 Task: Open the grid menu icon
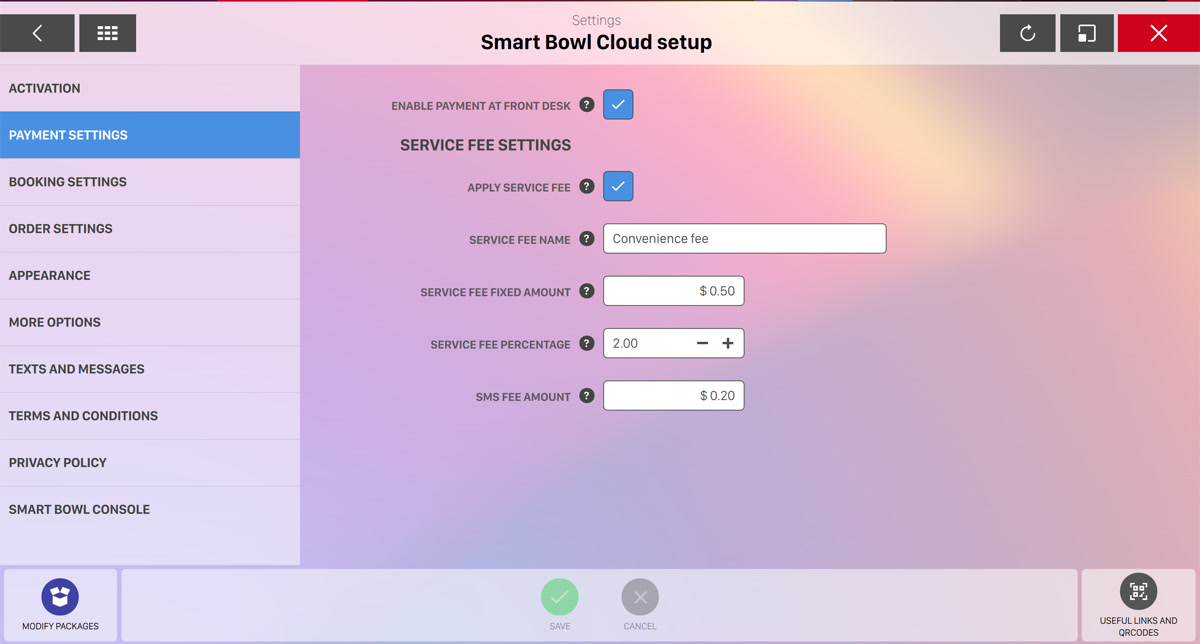(107, 33)
